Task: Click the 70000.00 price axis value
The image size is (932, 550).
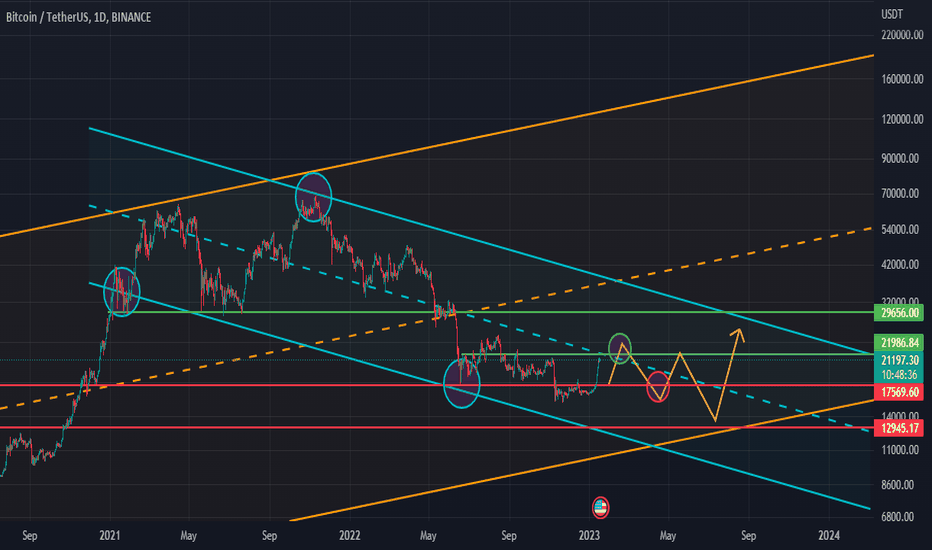Action: point(900,193)
